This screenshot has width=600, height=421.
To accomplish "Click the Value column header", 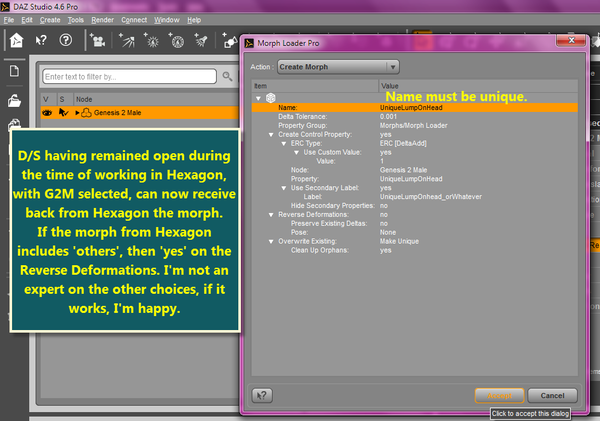I will click(478, 86).
